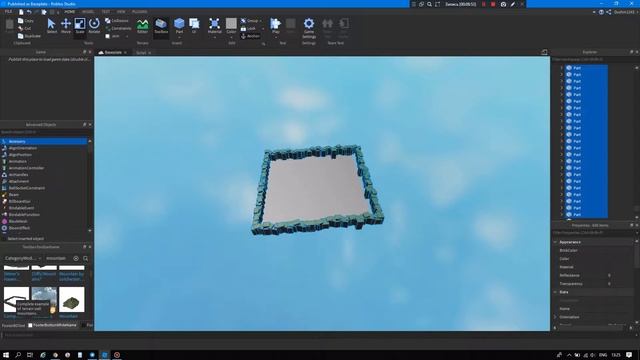Open the Color dropdown arrow
This screenshot has width=640, height=360.
[231, 38]
